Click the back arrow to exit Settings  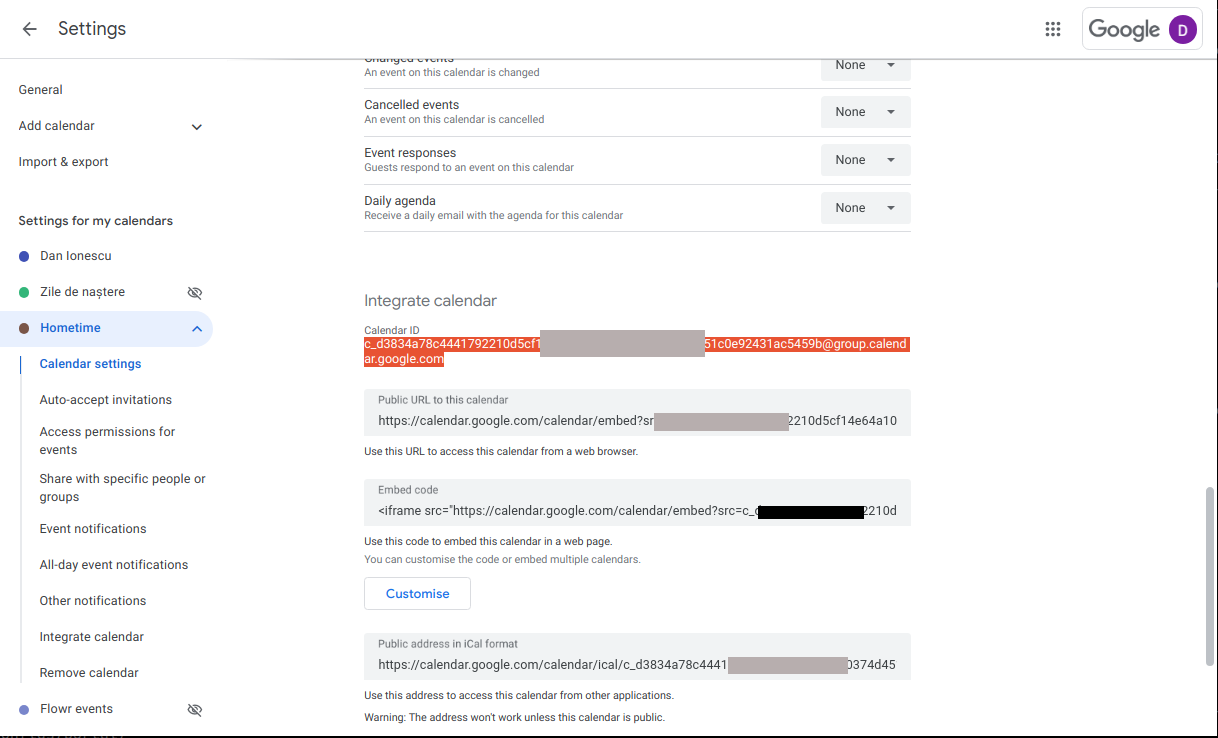point(29,29)
